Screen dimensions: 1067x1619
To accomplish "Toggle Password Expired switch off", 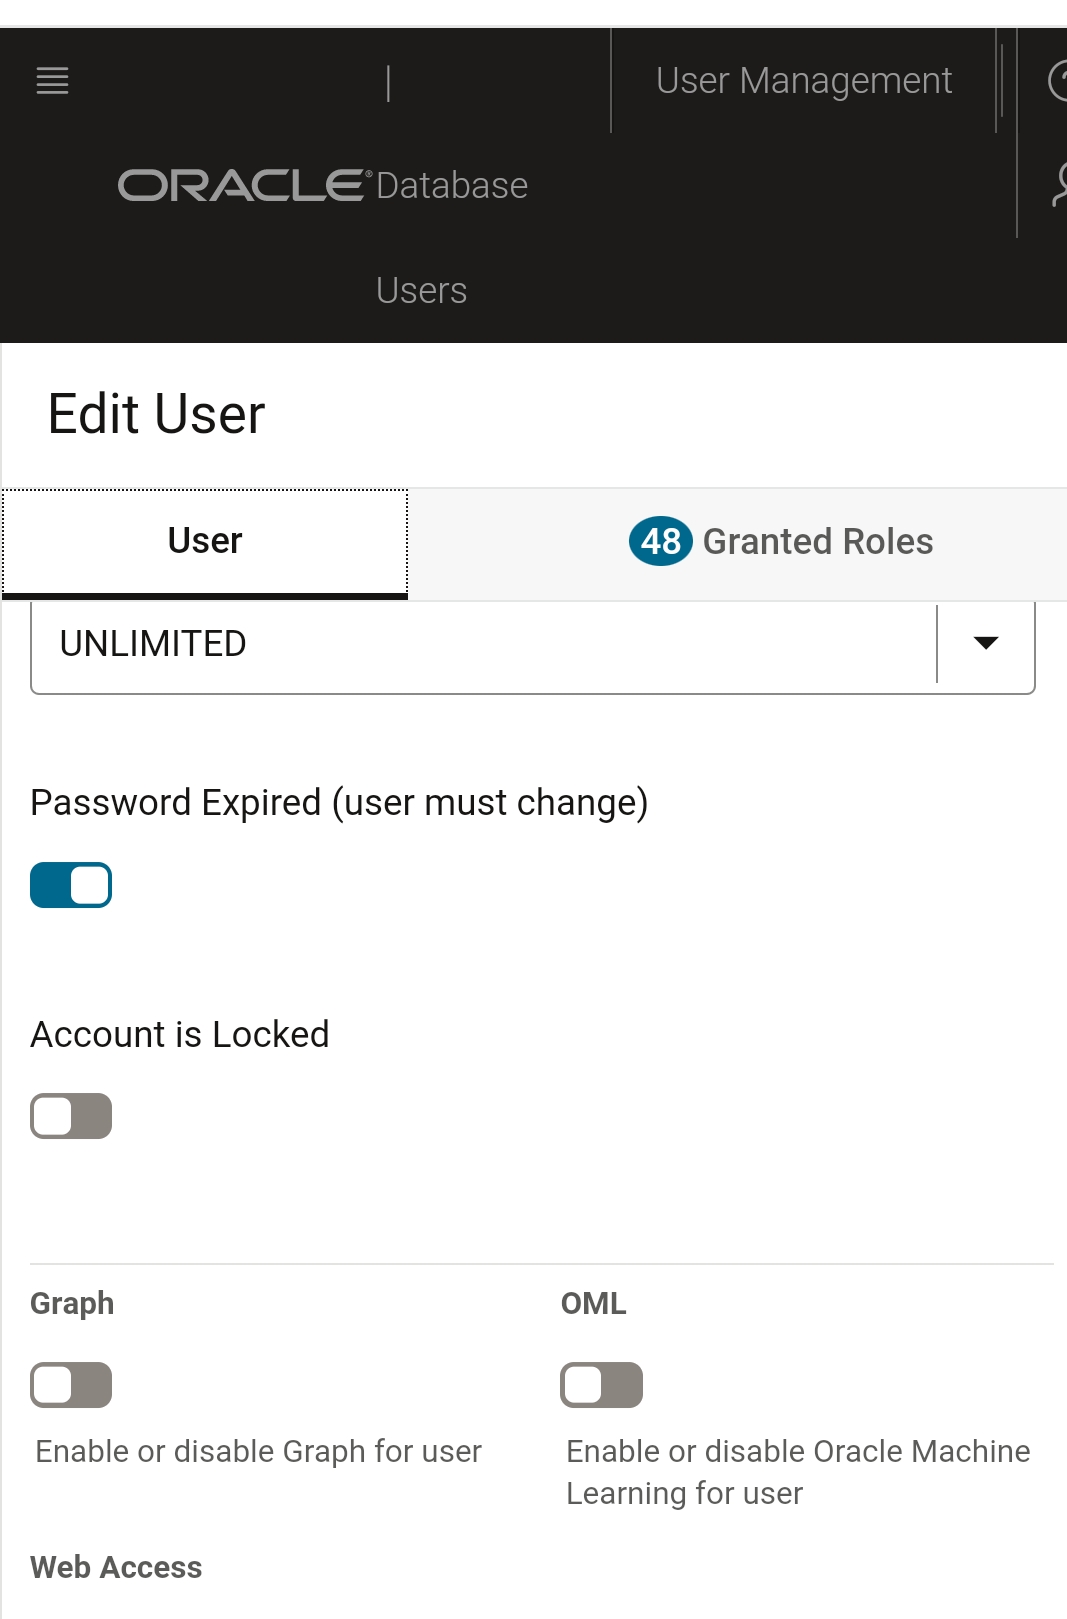I will [71, 885].
